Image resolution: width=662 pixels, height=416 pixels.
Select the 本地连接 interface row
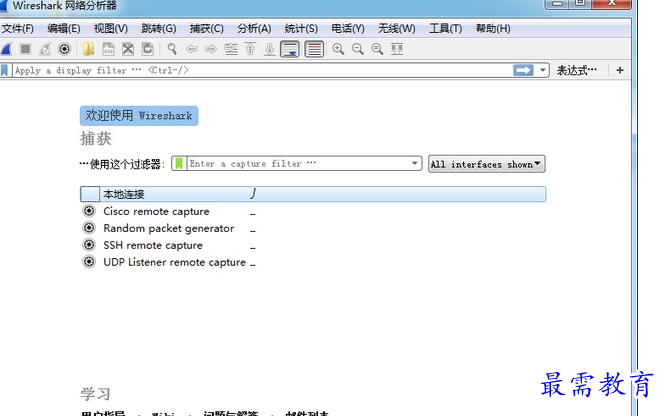(313, 194)
